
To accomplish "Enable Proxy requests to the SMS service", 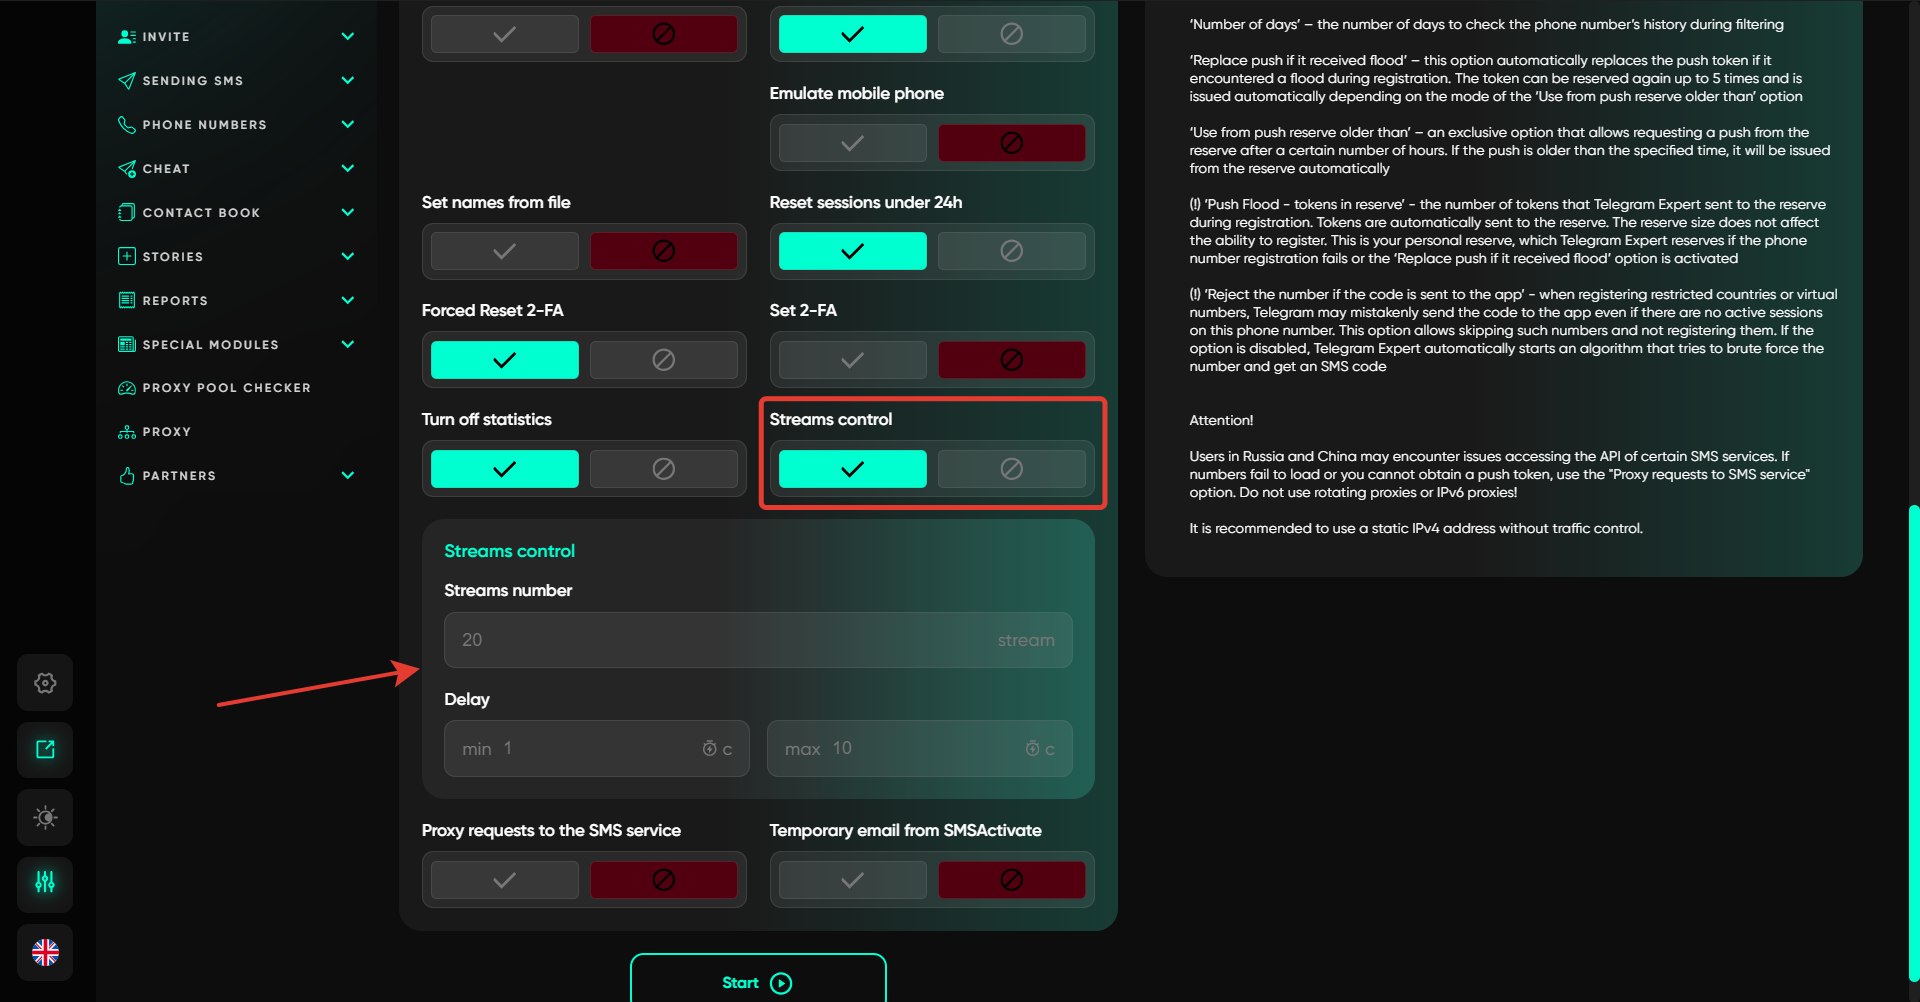I will coord(505,880).
